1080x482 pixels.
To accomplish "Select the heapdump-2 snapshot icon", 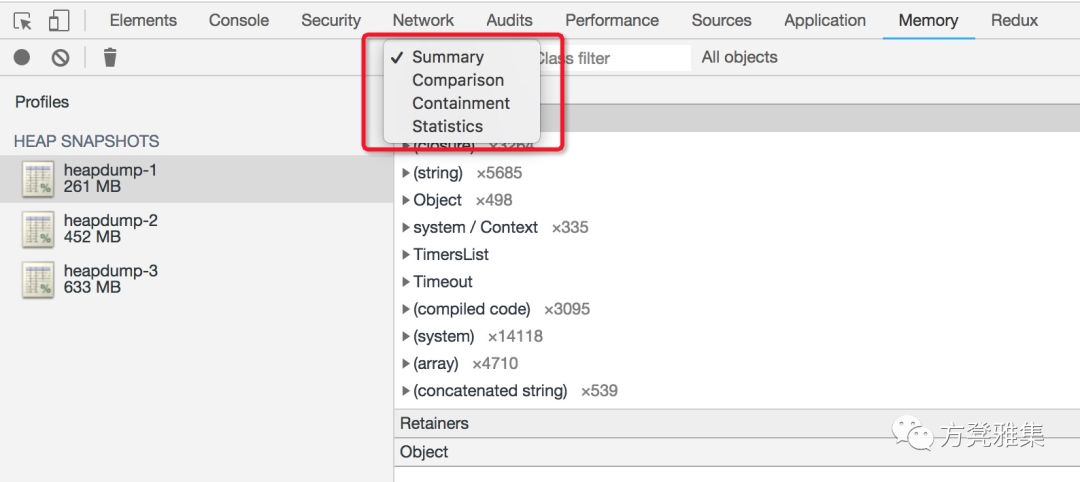I will (x=37, y=229).
